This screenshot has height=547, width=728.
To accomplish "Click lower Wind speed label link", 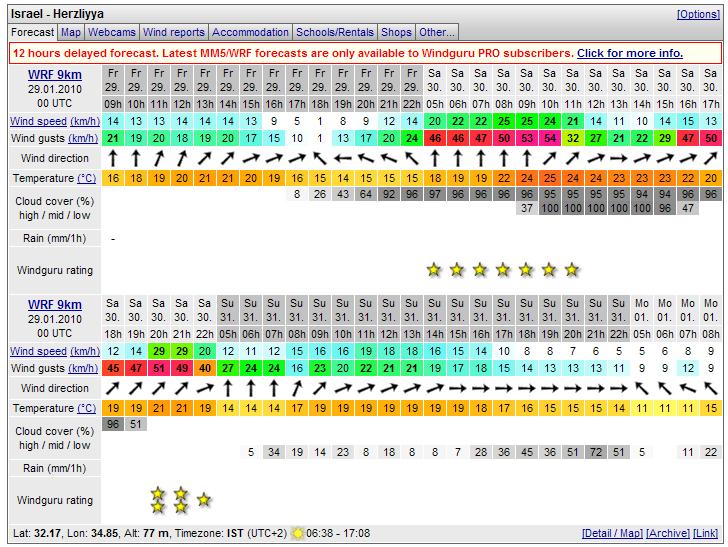I will [39, 351].
